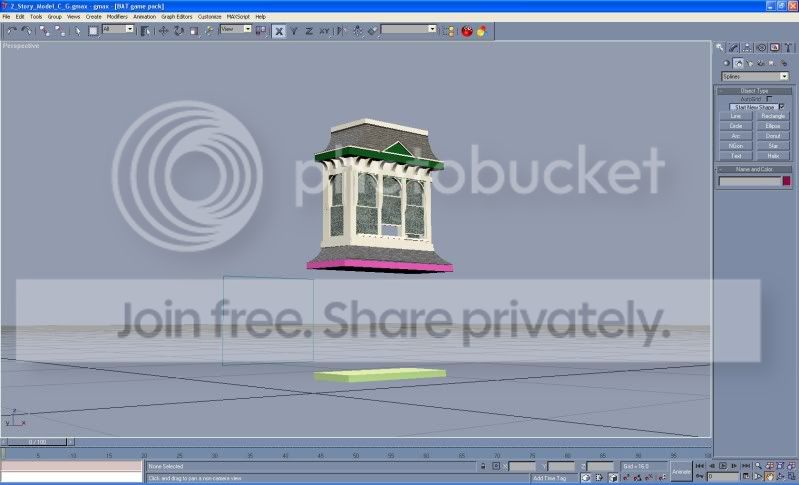The width and height of the screenshot is (799, 485).
Task: Click the Rectangle shape button
Action: coord(773,116)
